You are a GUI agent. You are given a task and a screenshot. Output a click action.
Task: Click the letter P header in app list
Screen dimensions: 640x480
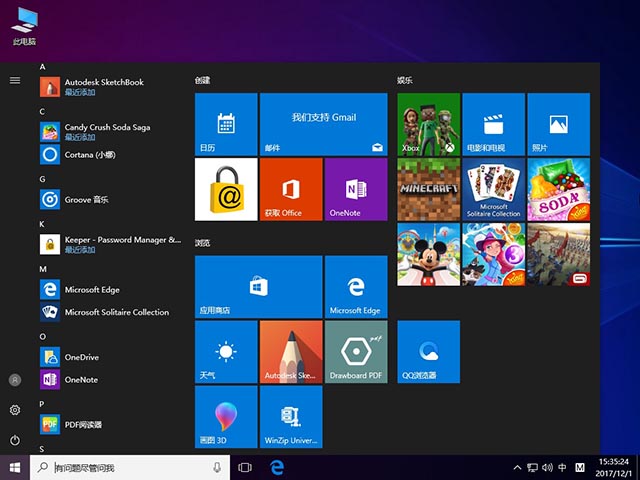click(42, 404)
